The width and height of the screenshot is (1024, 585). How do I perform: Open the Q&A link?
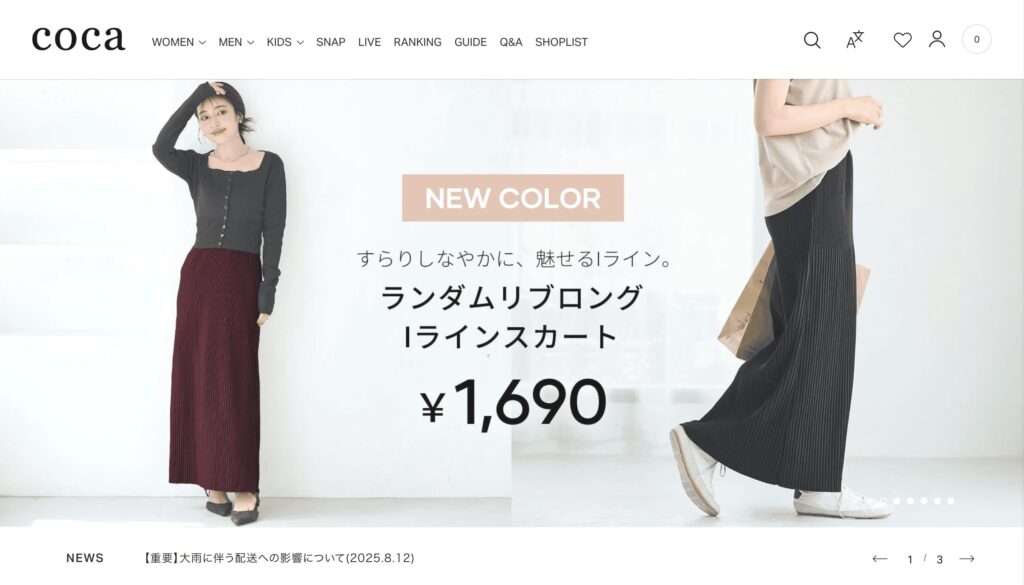(511, 42)
